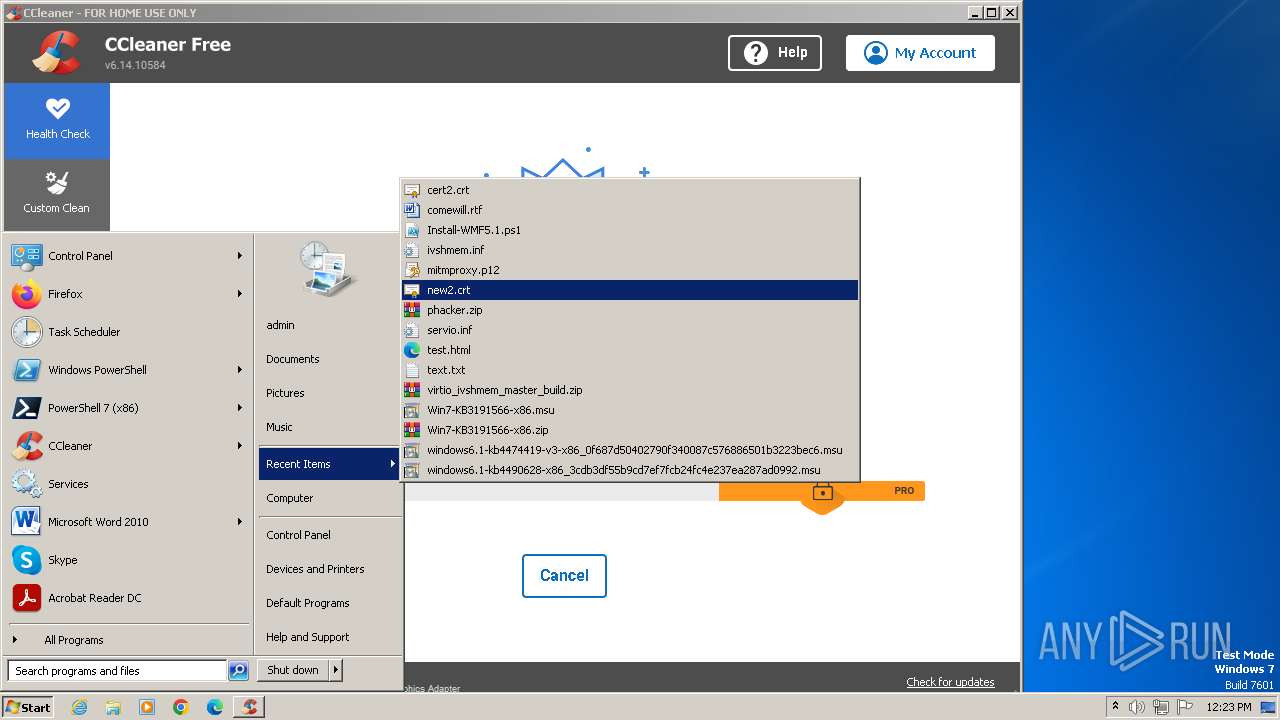Screen dimensions: 1280x720
Task: Open Shut down options arrow
Action: (x=336, y=670)
